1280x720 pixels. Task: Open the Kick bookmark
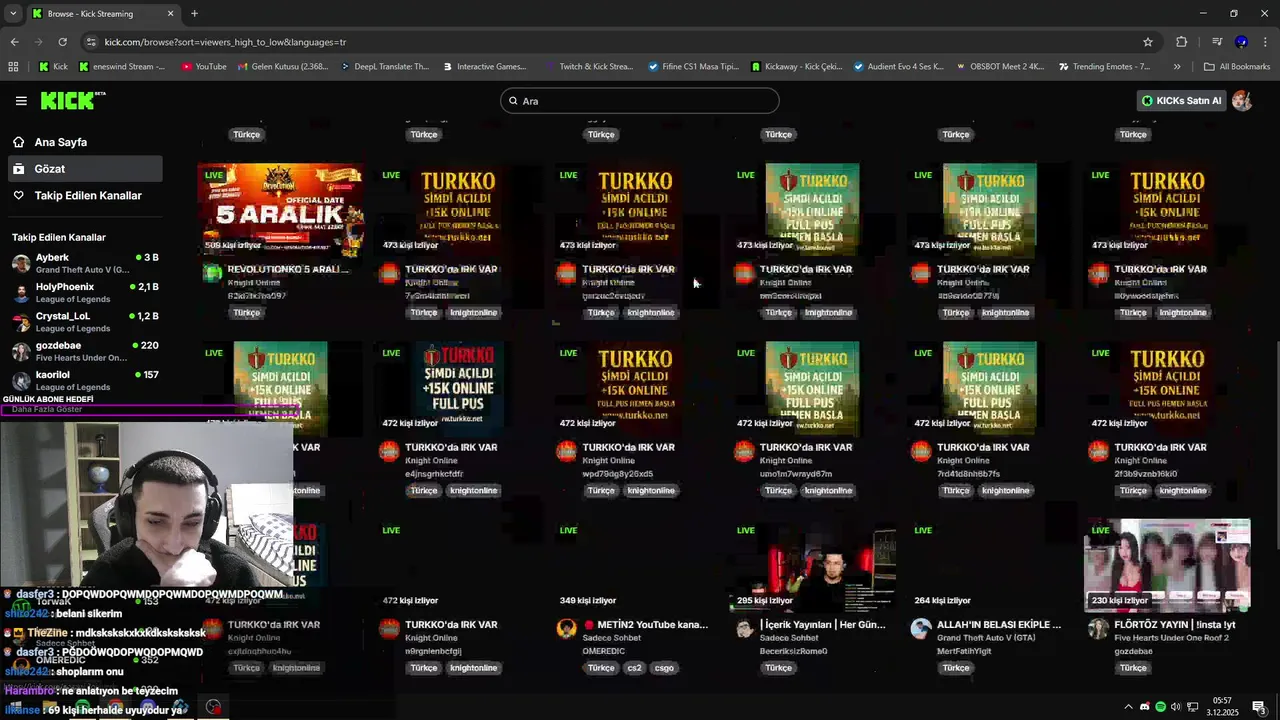tap(54, 67)
